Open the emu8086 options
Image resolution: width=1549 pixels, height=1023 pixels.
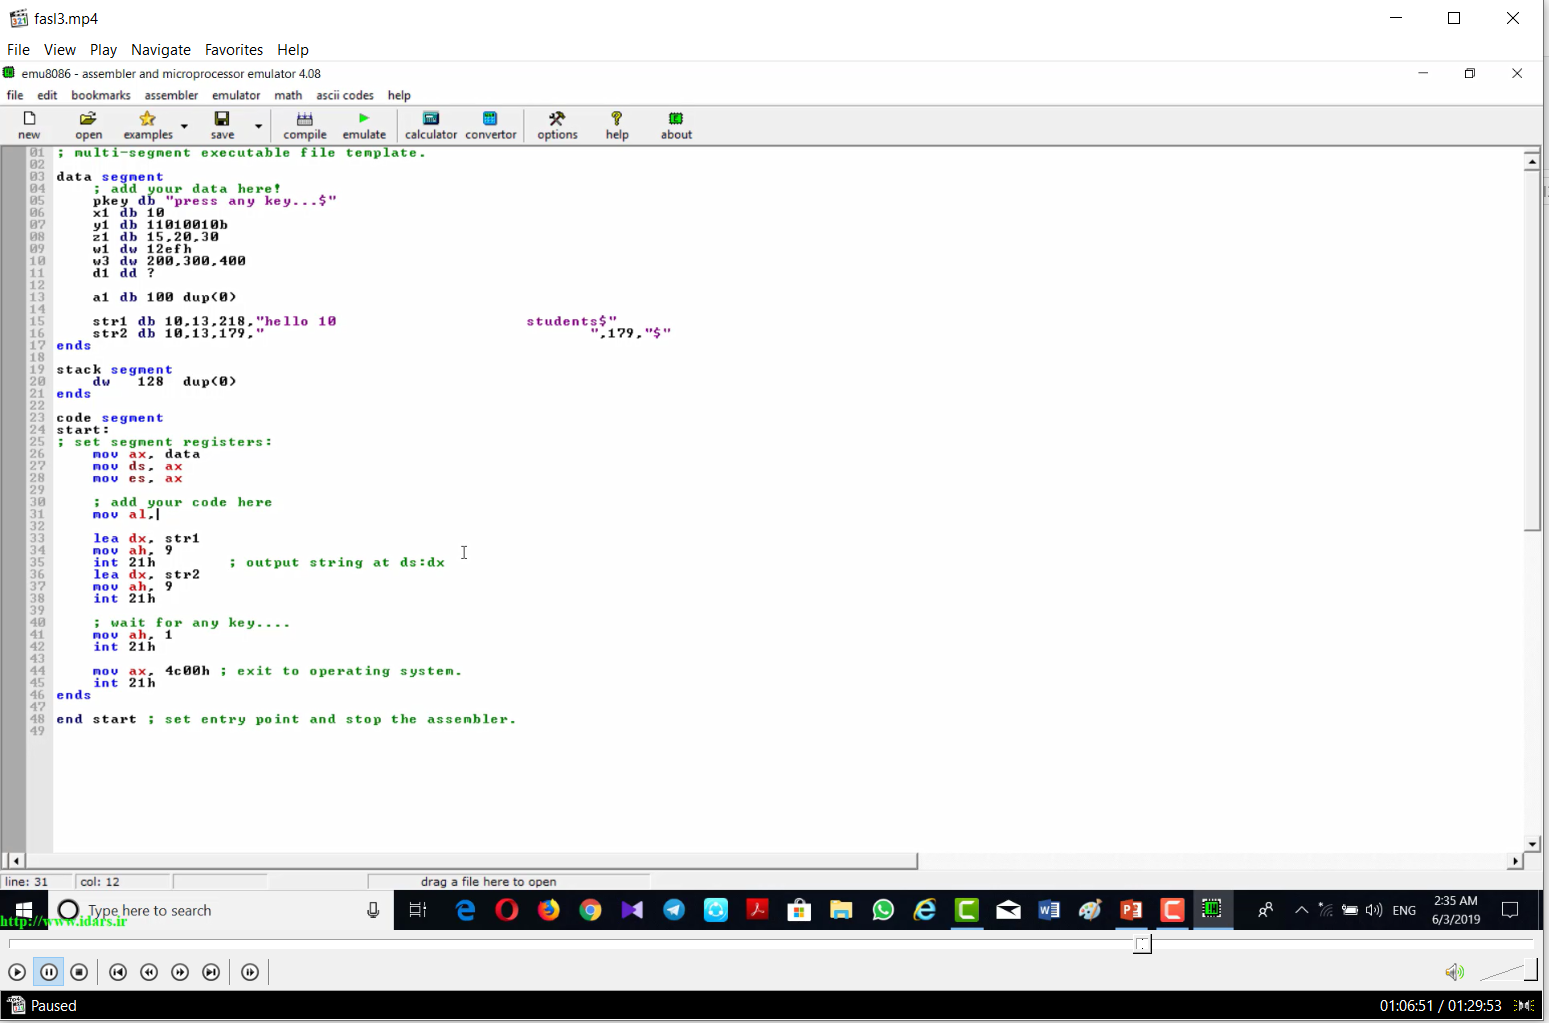557,125
